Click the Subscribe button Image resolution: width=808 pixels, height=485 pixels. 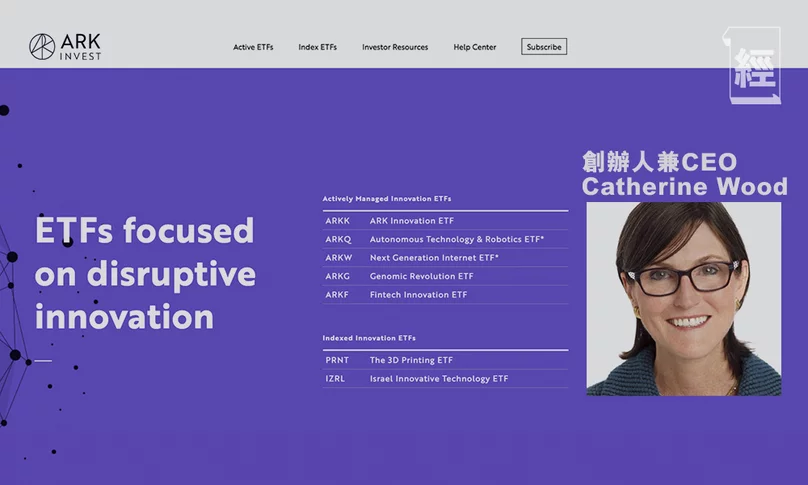point(544,46)
